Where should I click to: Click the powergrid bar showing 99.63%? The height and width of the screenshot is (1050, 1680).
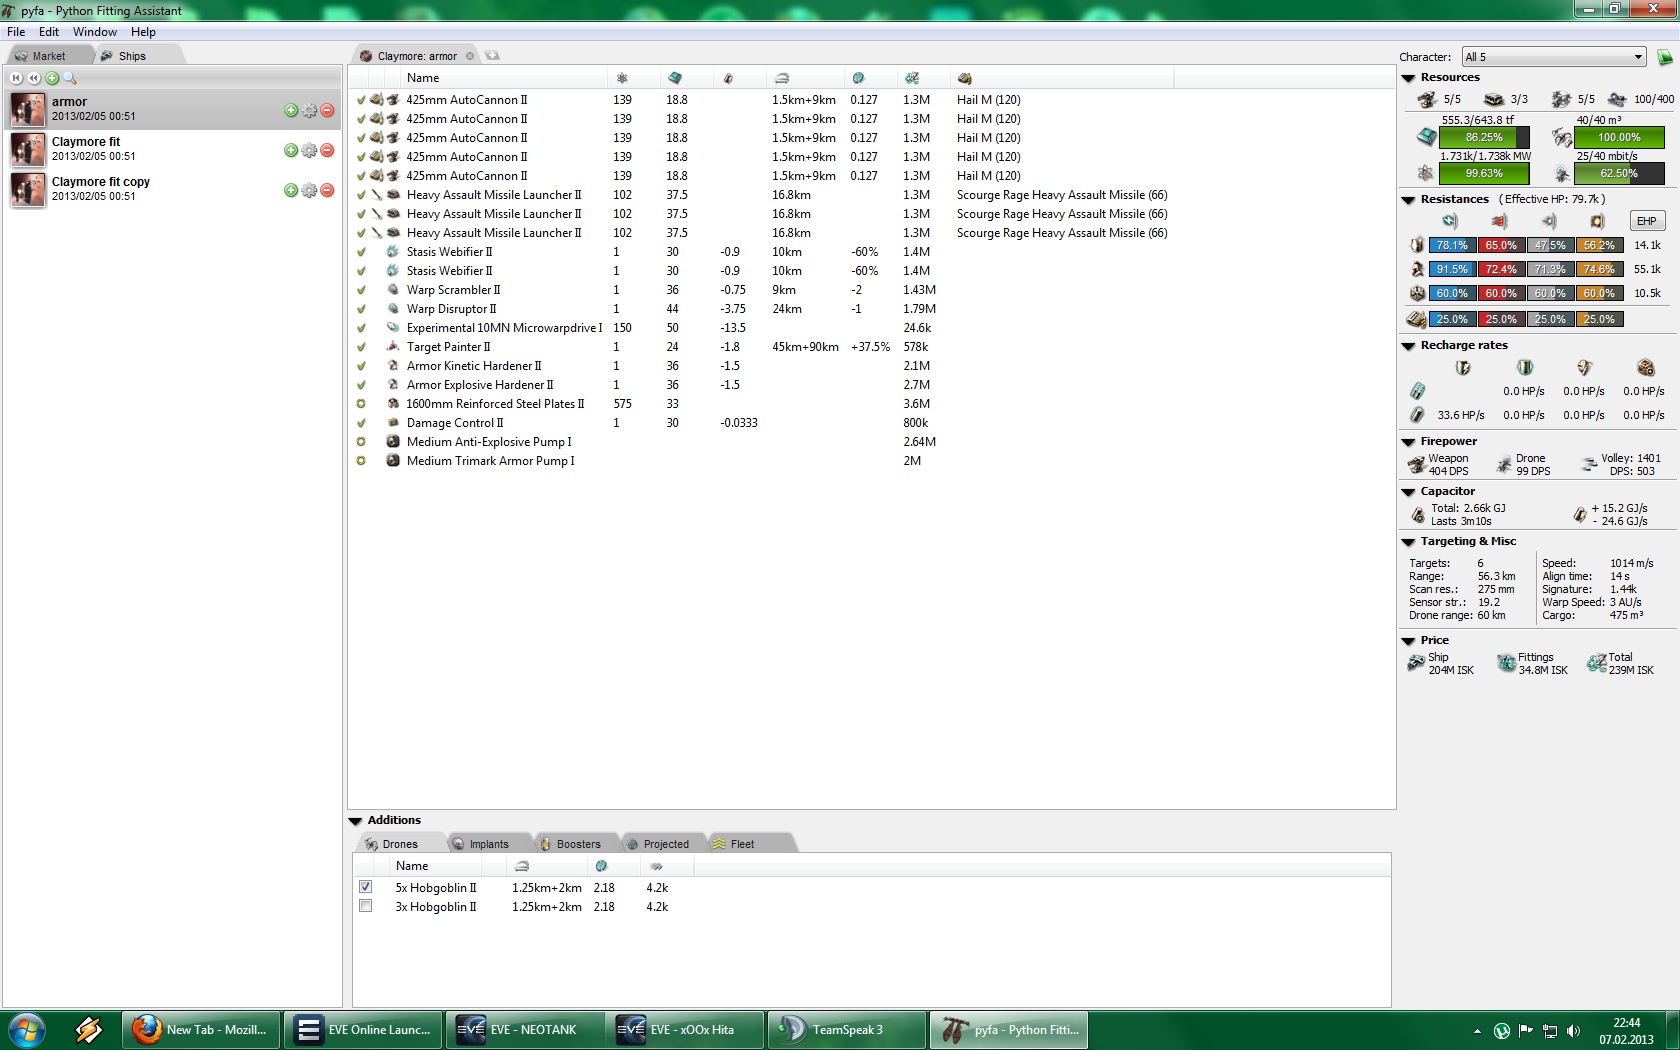pyautogui.click(x=1484, y=173)
